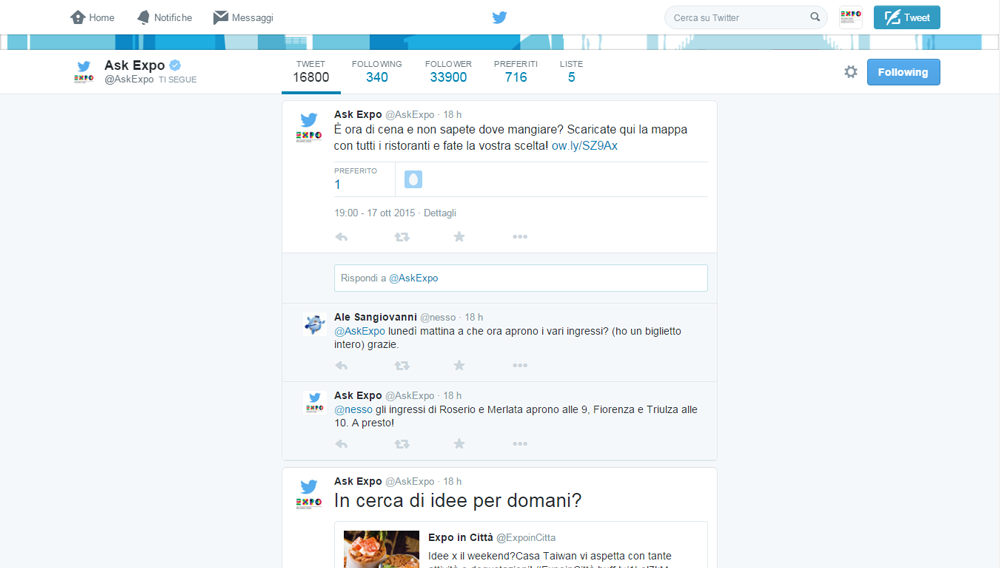The width and height of the screenshot is (1000, 568).
Task: Reply to the dinner map tweet
Action: pos(341,237)
